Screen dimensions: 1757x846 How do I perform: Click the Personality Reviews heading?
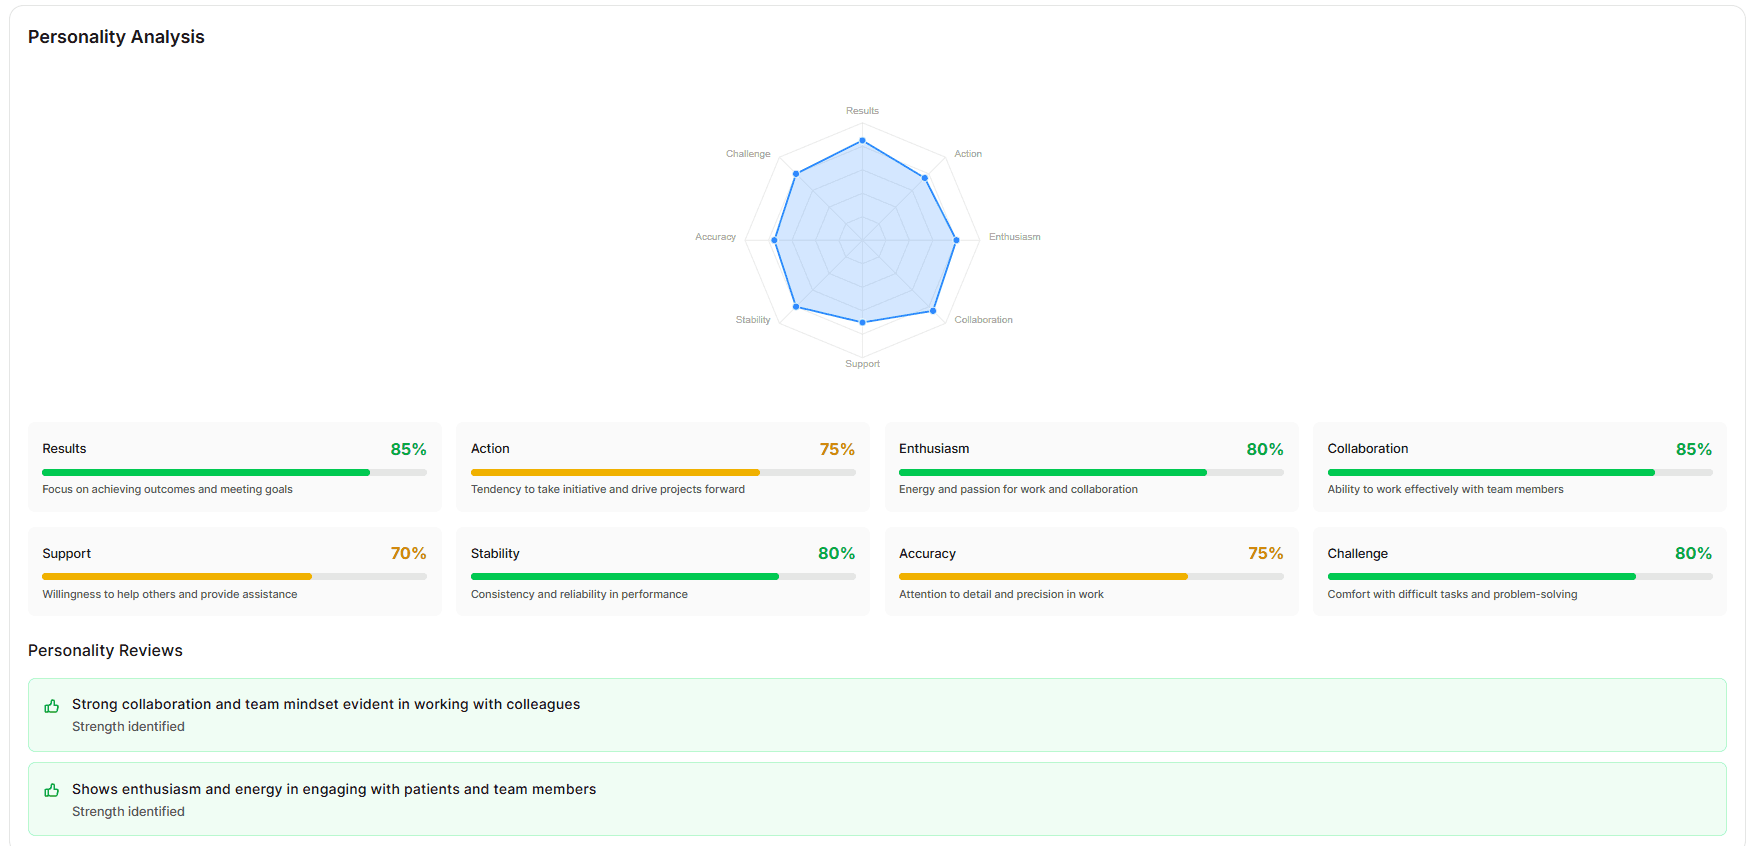[105, 651]
